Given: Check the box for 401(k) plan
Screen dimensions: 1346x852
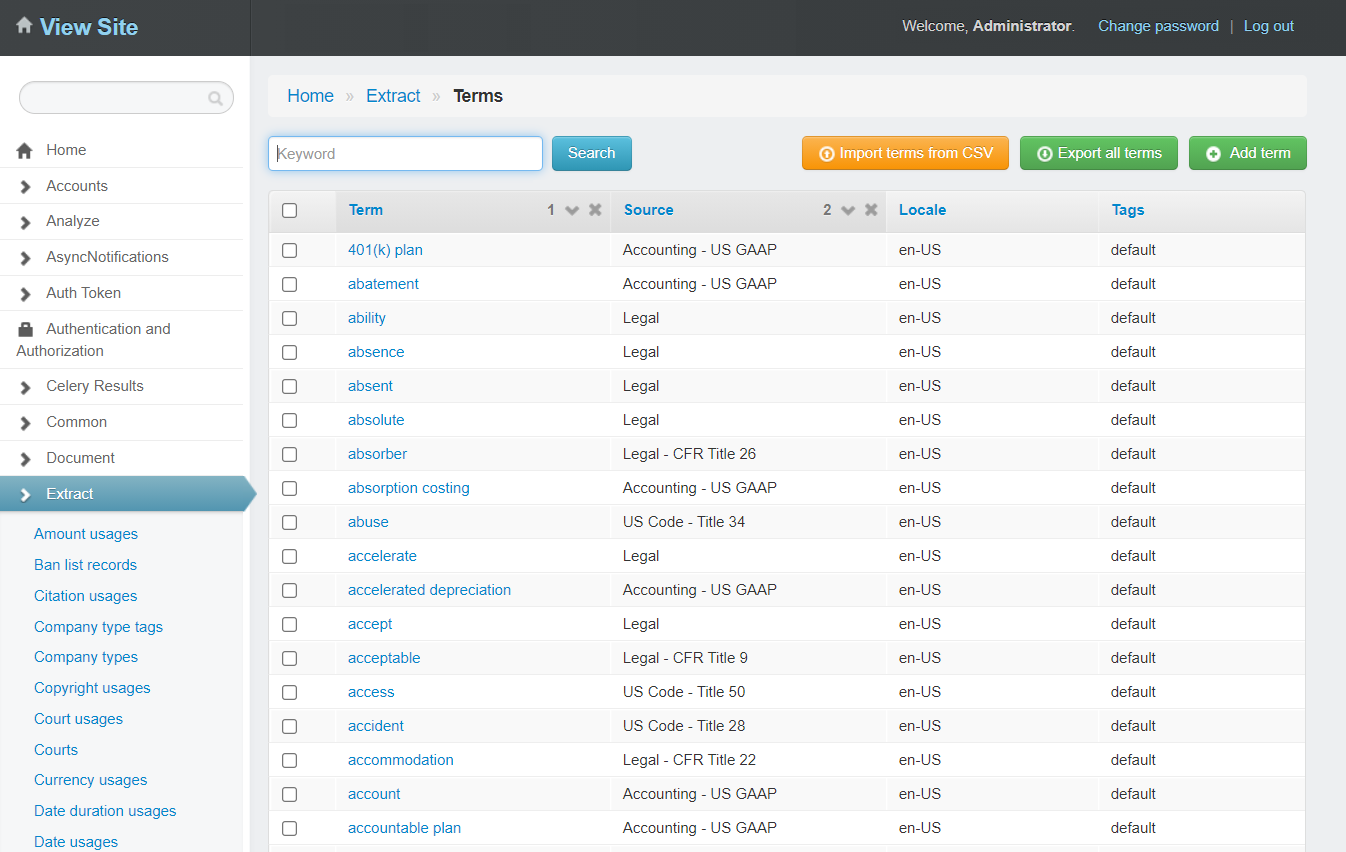Looking at the screenshot, I should click(290, 250).
